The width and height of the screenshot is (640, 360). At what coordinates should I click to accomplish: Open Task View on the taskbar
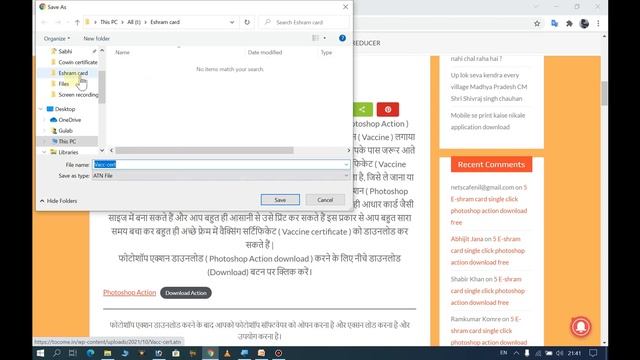pos(73,353)
